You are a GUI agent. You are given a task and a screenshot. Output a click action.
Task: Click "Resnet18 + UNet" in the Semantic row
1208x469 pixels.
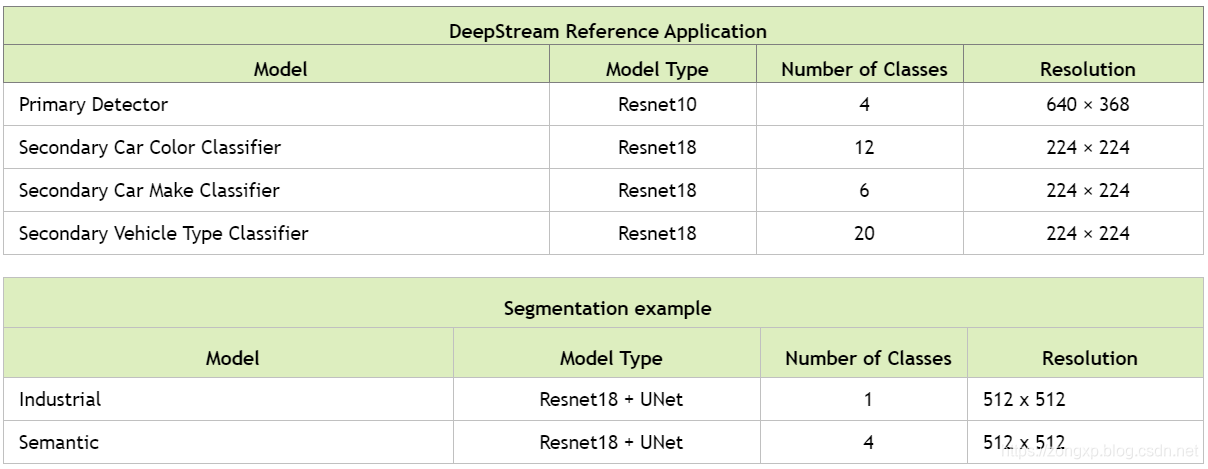tap(611, 442)
